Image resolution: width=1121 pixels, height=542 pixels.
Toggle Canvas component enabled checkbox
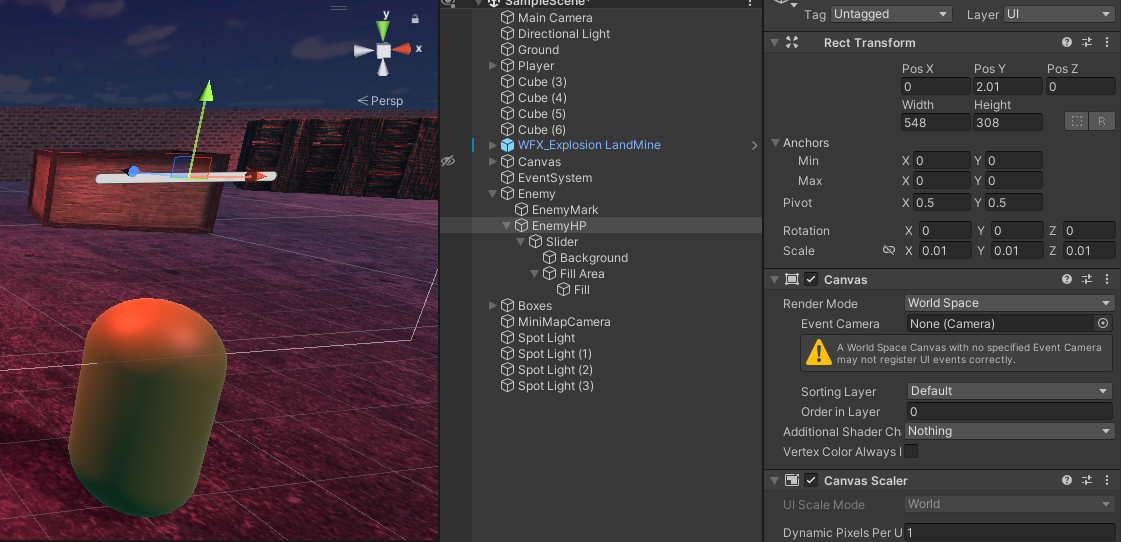tap(811, 280)
